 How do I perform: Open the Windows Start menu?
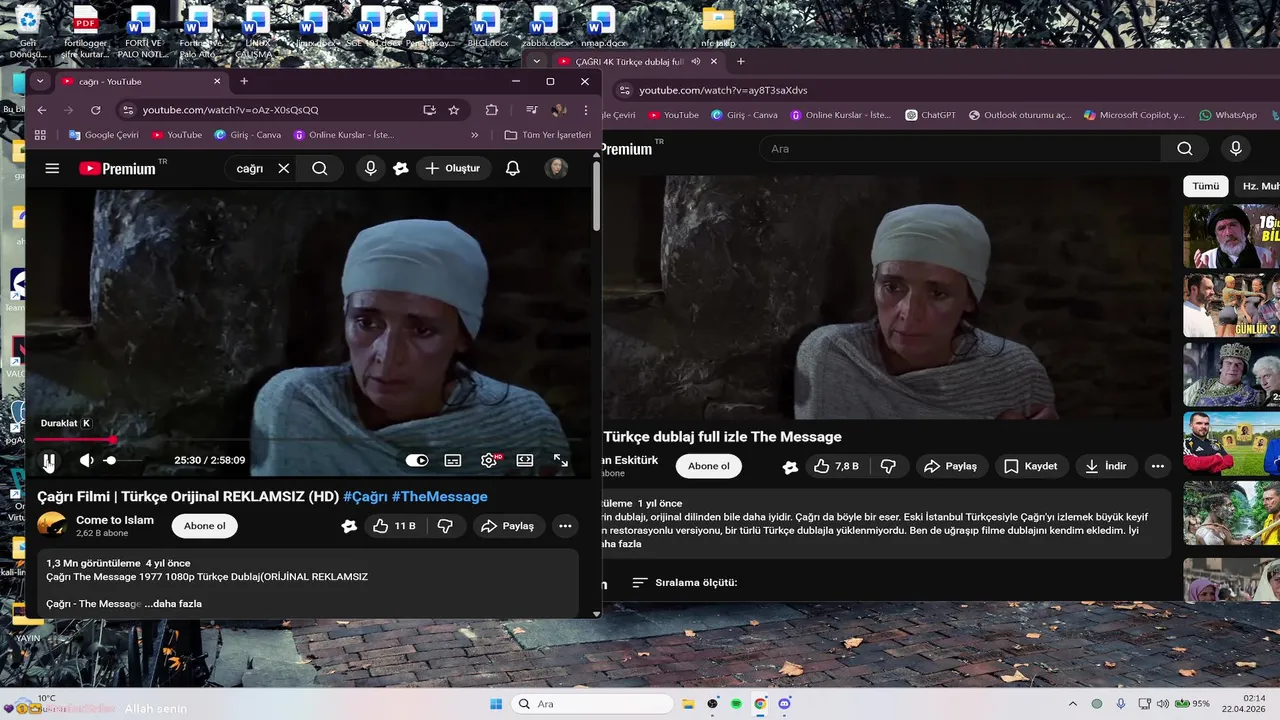(x=496, y=704)
